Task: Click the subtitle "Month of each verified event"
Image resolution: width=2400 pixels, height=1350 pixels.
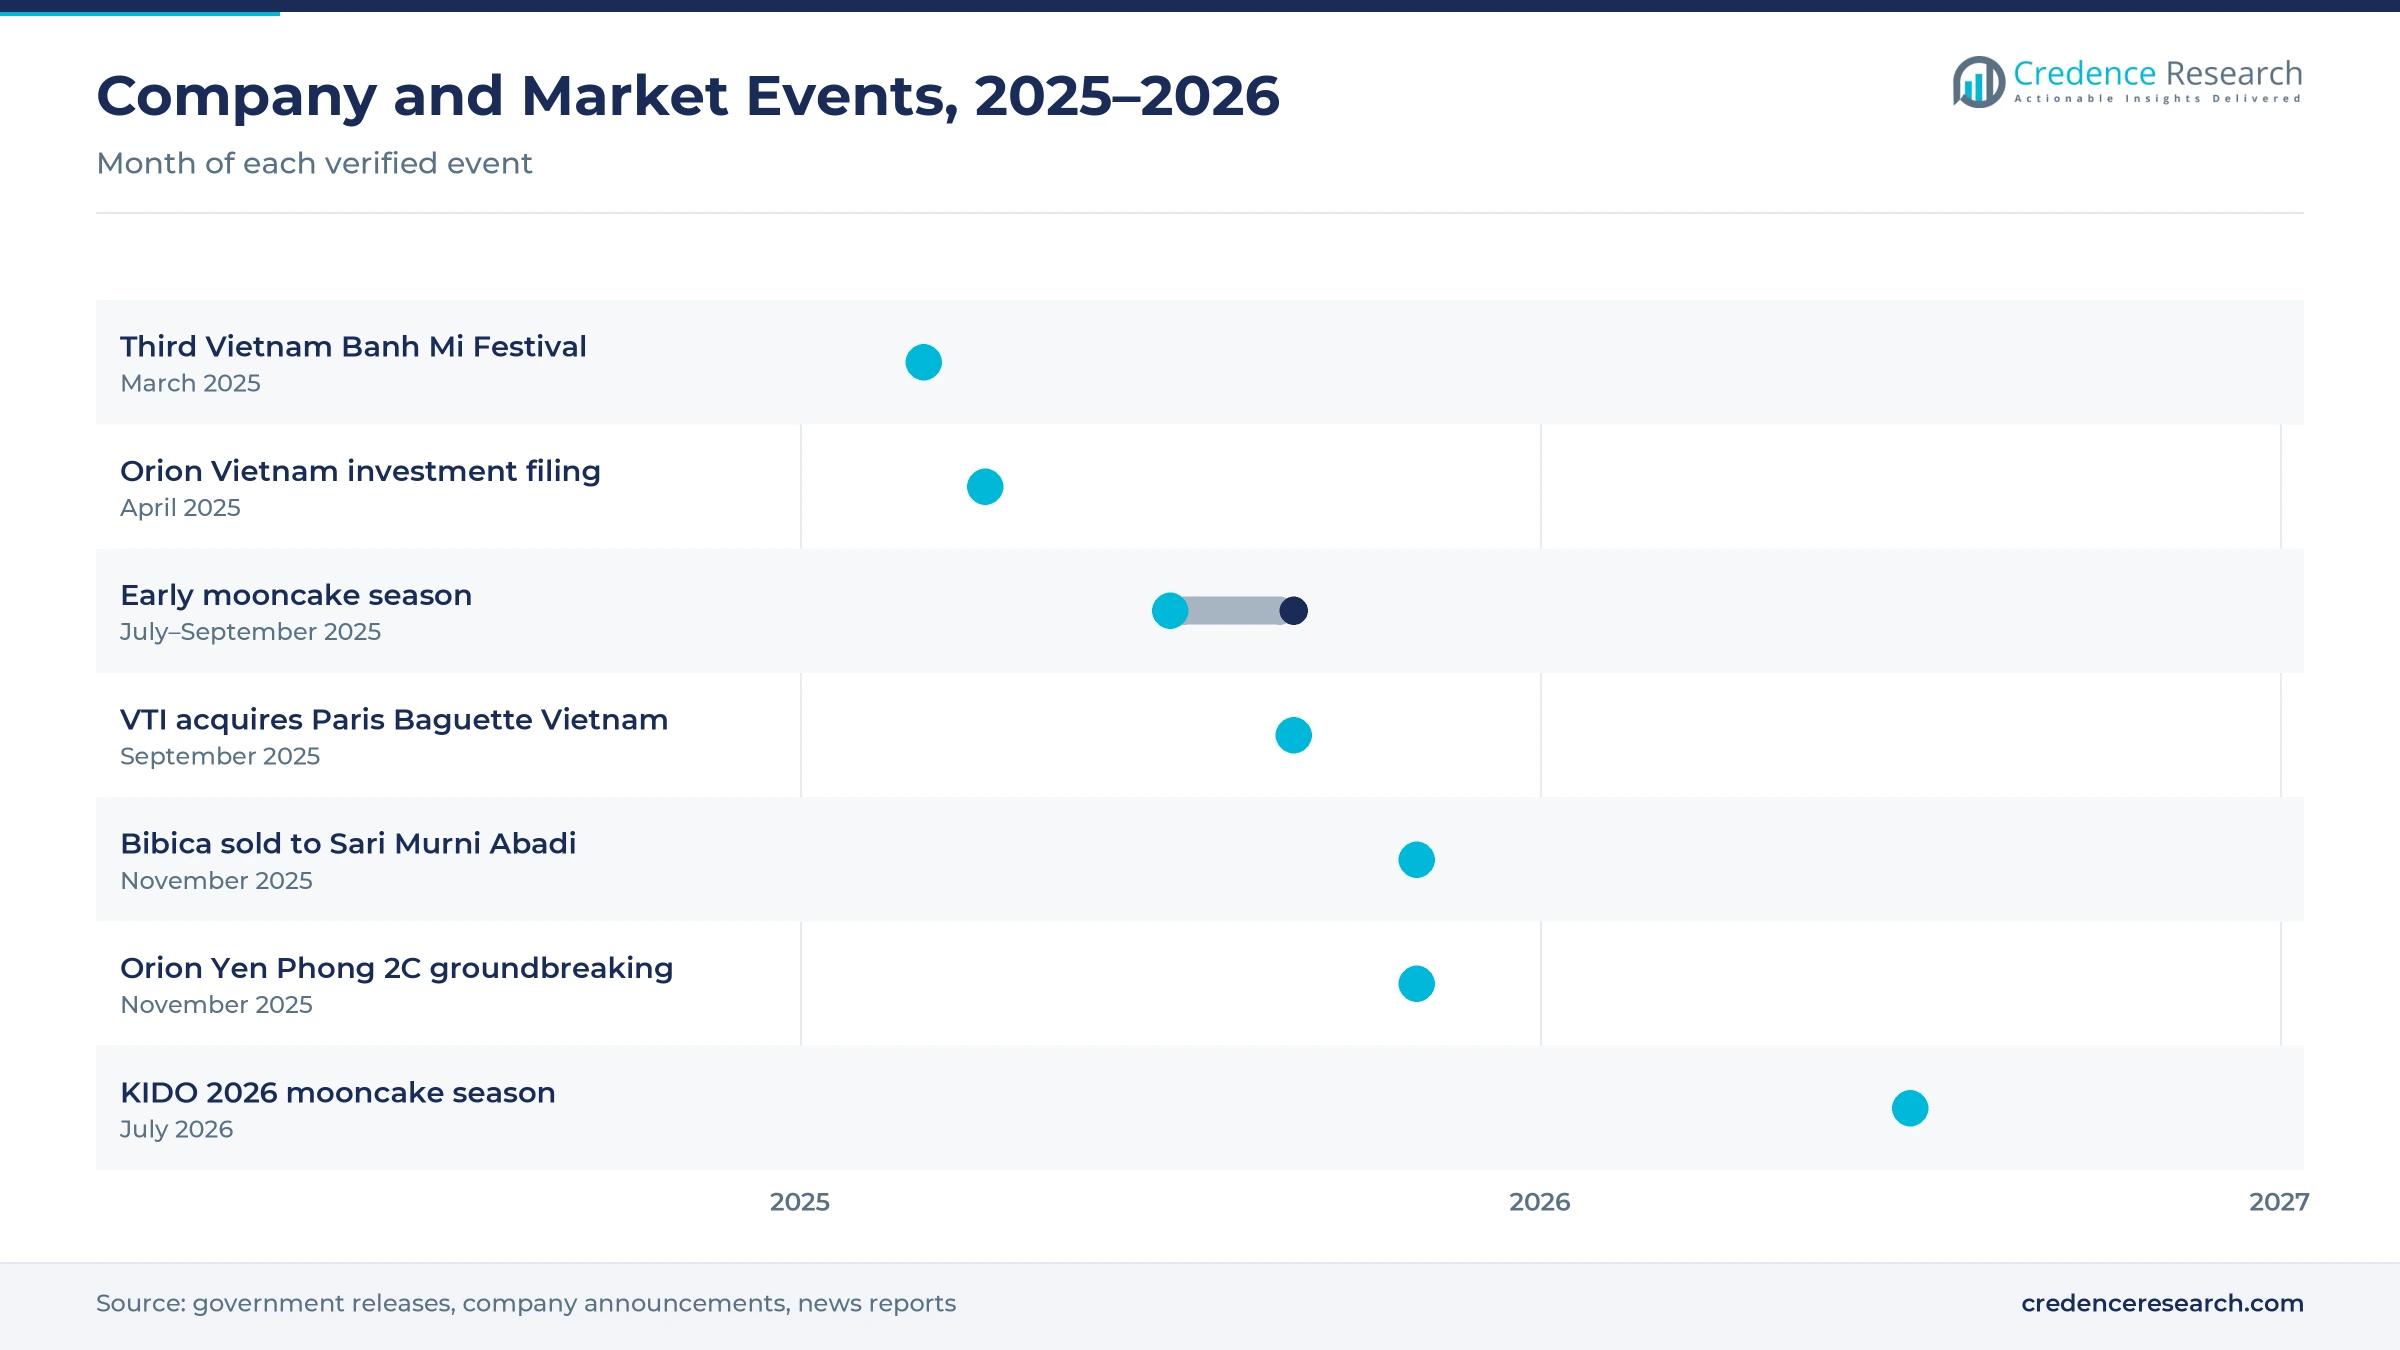Action: (314, 163)
